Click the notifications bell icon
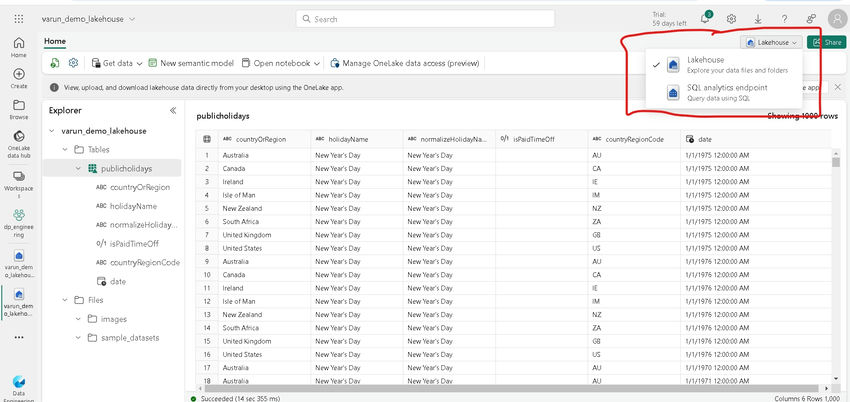The height and width of the screenshot is (402, 850). point(706,19)
